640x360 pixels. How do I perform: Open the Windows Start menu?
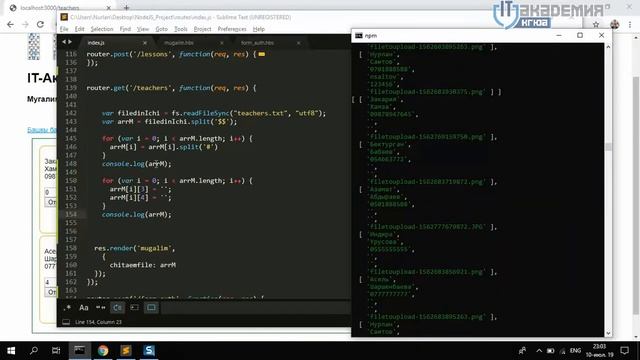point(11,351)
